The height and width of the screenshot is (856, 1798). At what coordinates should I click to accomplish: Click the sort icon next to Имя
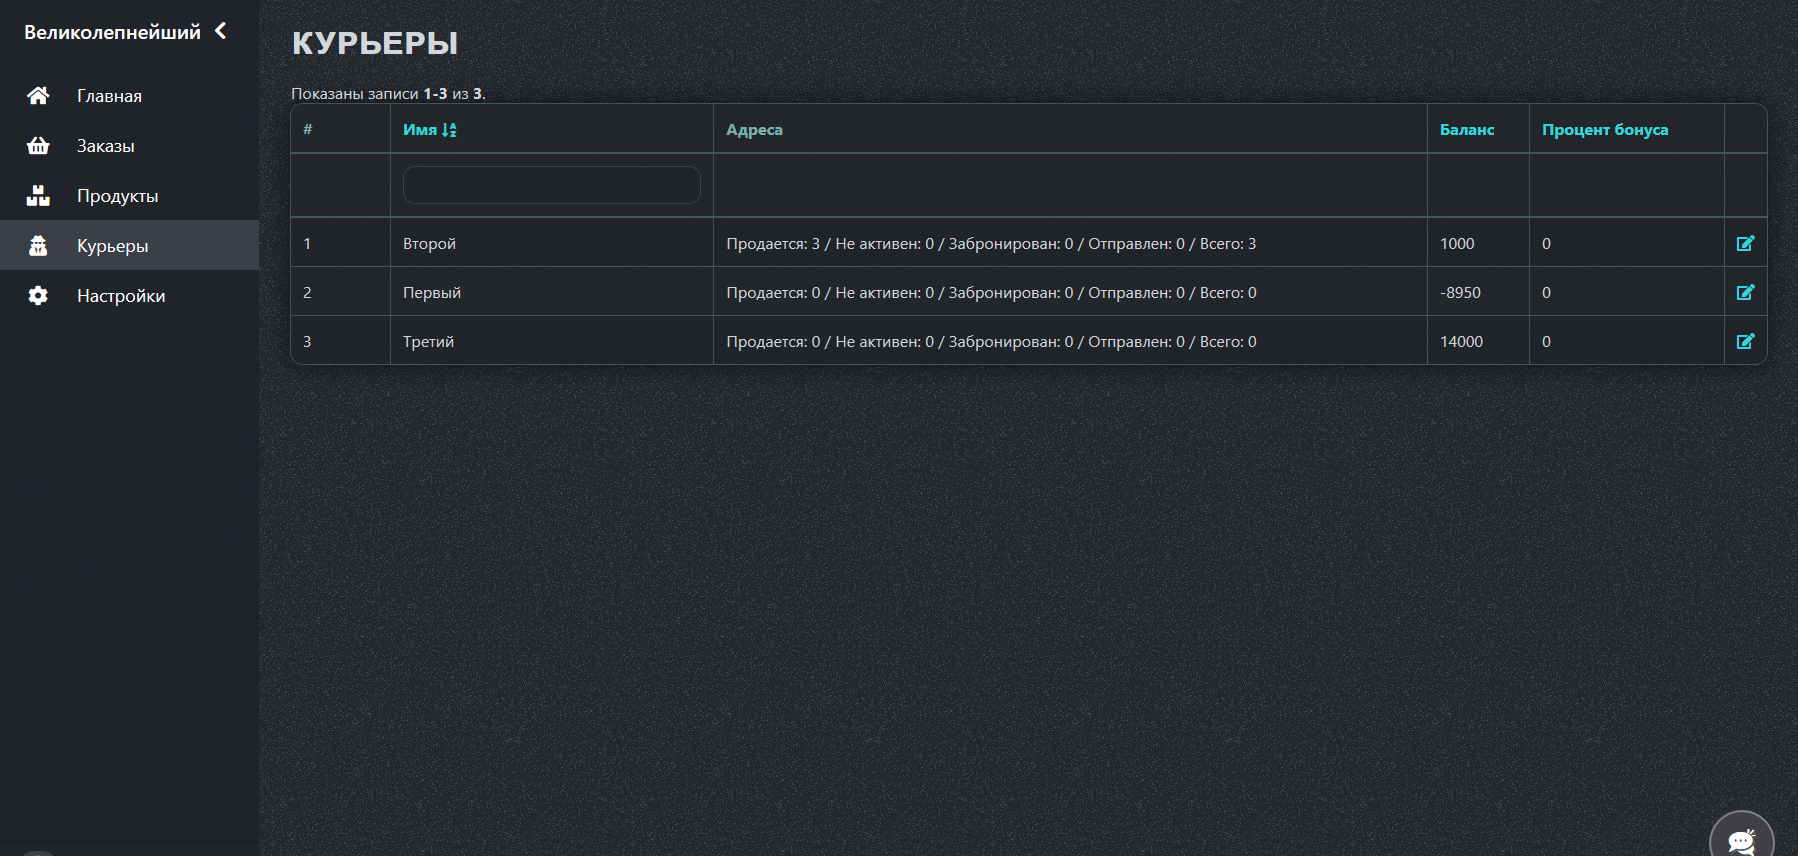(449, 130)
